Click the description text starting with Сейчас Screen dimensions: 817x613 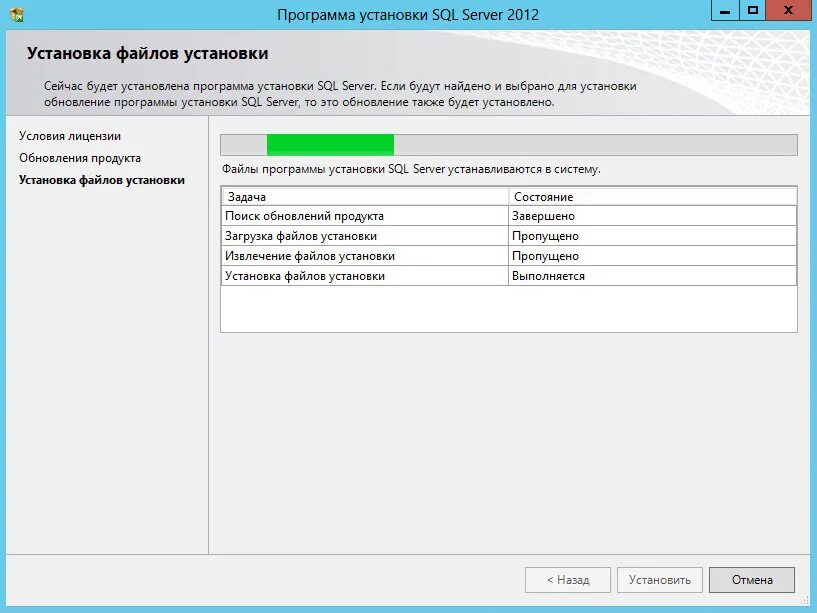[340, 94]
